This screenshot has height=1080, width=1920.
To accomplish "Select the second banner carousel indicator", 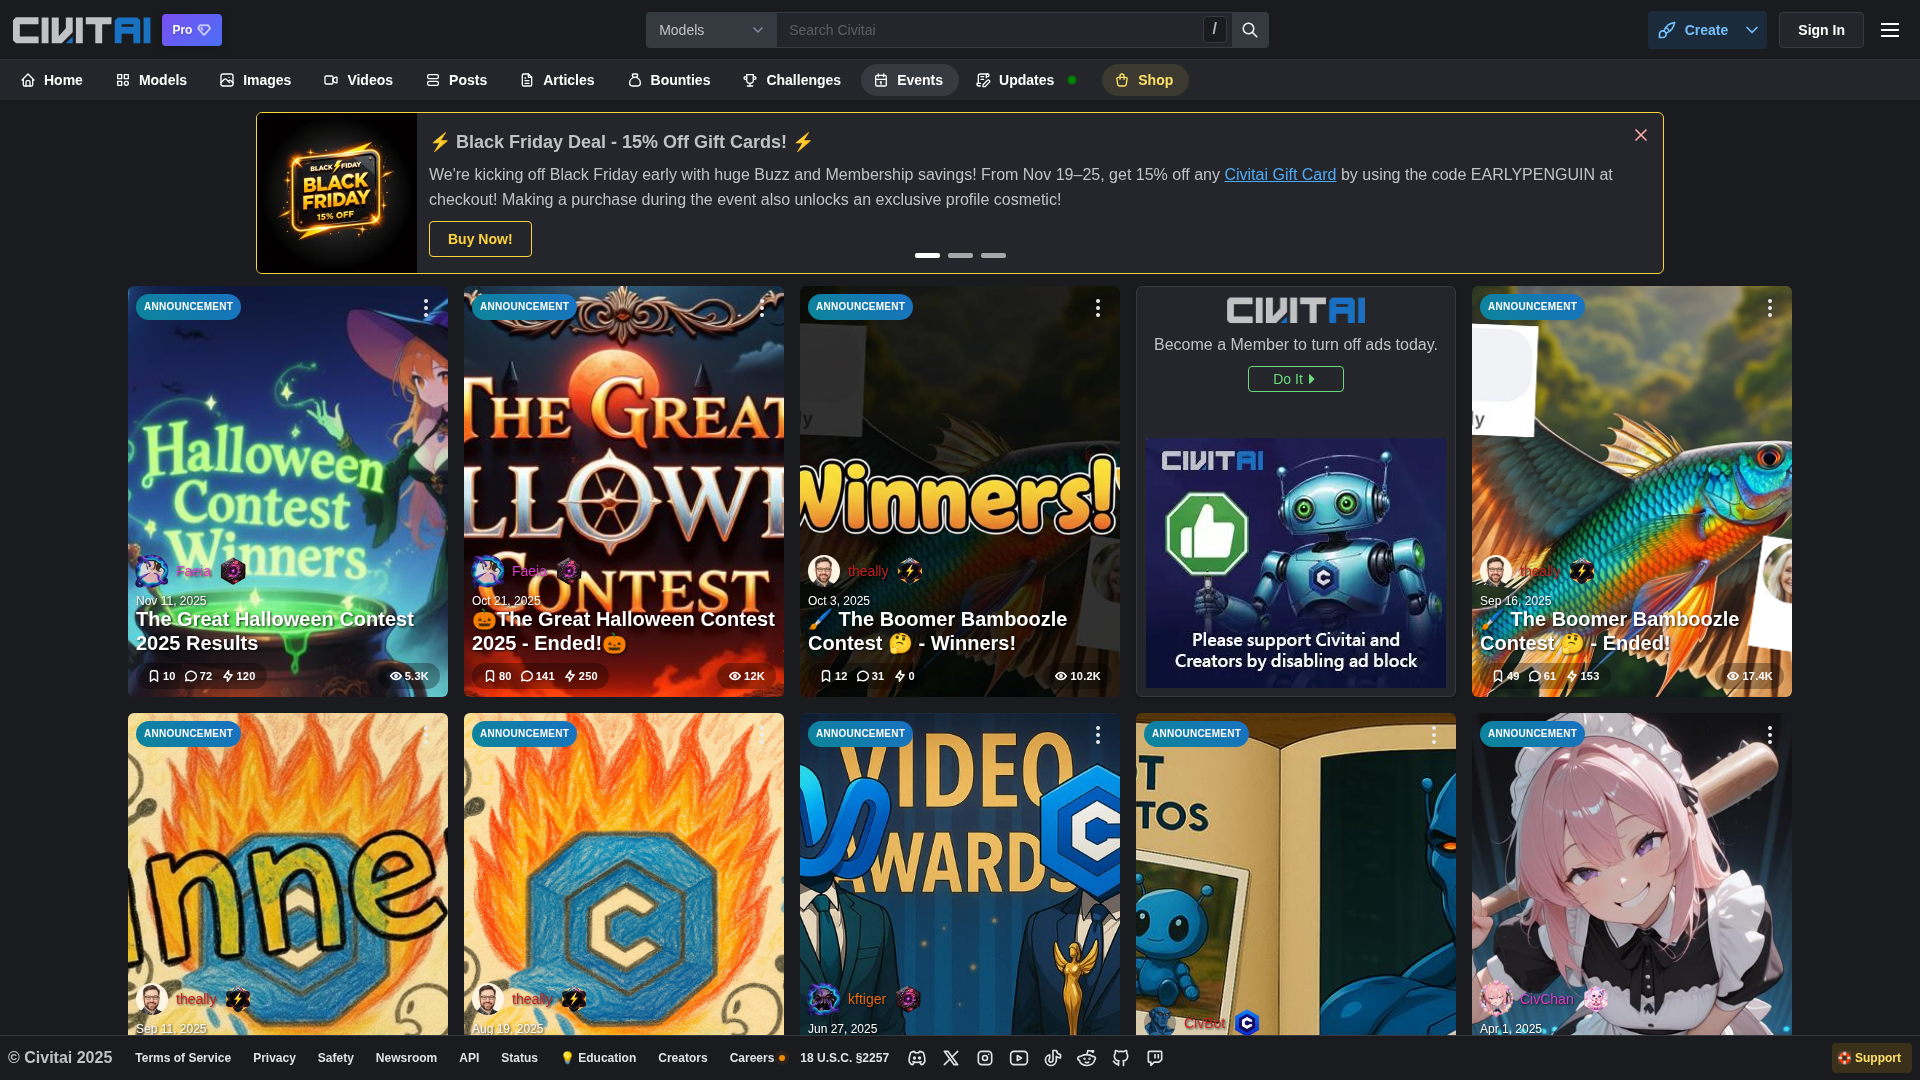I will (960, 256).
